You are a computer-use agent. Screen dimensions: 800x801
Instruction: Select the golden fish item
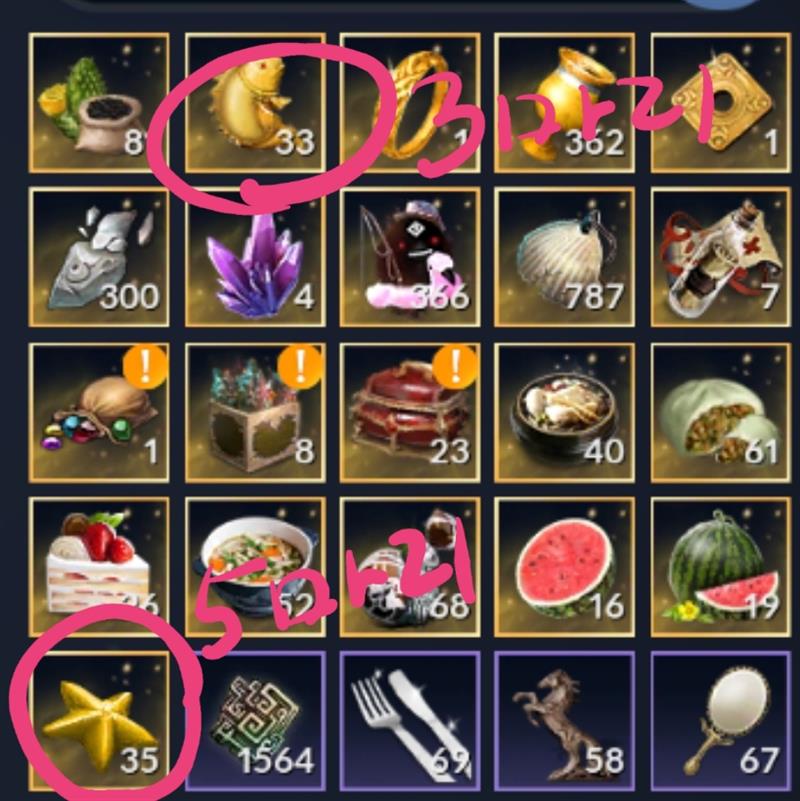[x=255, y=103]
